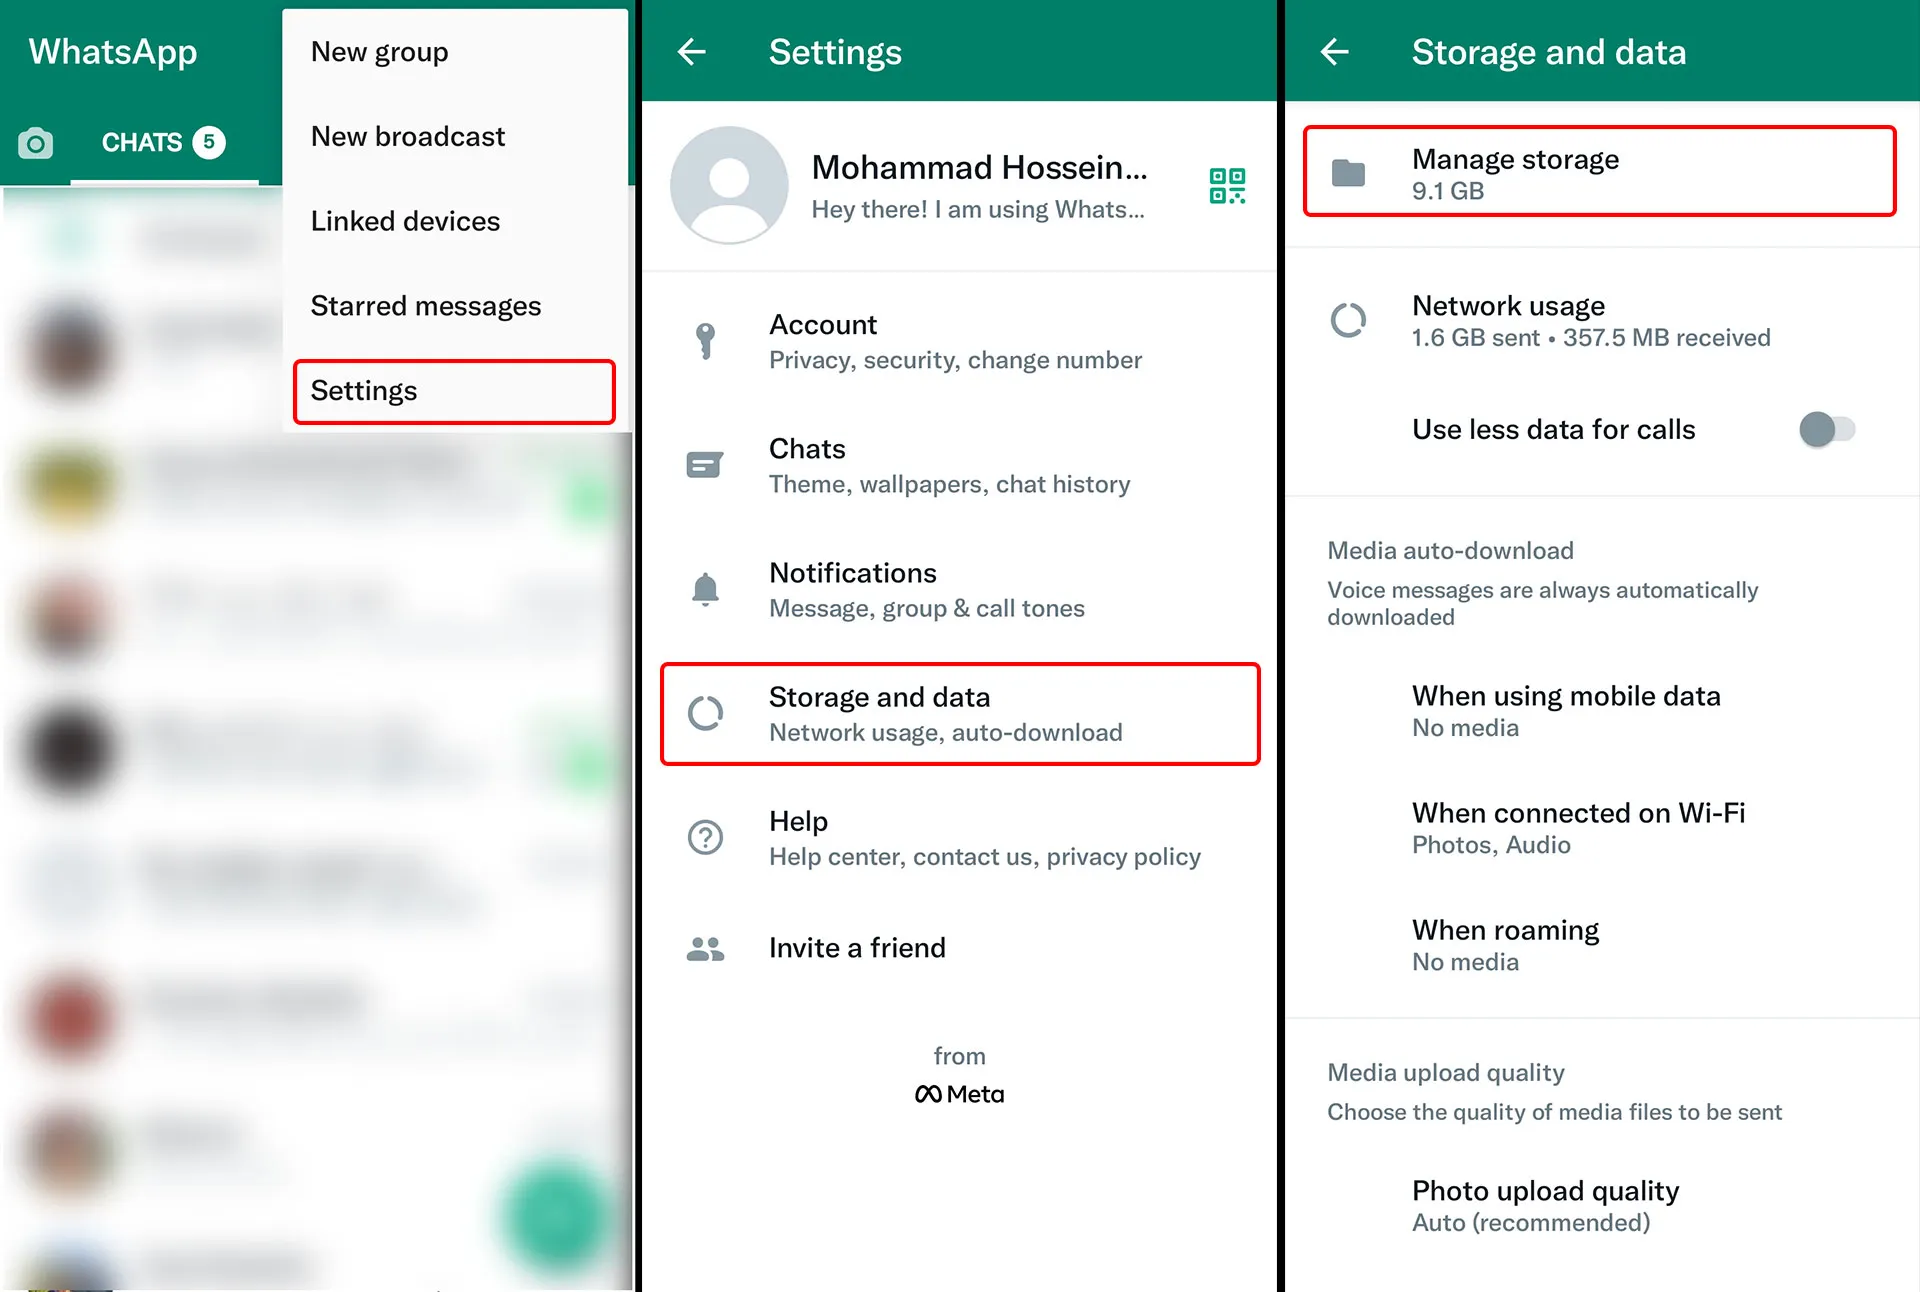Open Network usage details
The width and height of the screenshot is (1920, 1292).
coord(1590,320)
